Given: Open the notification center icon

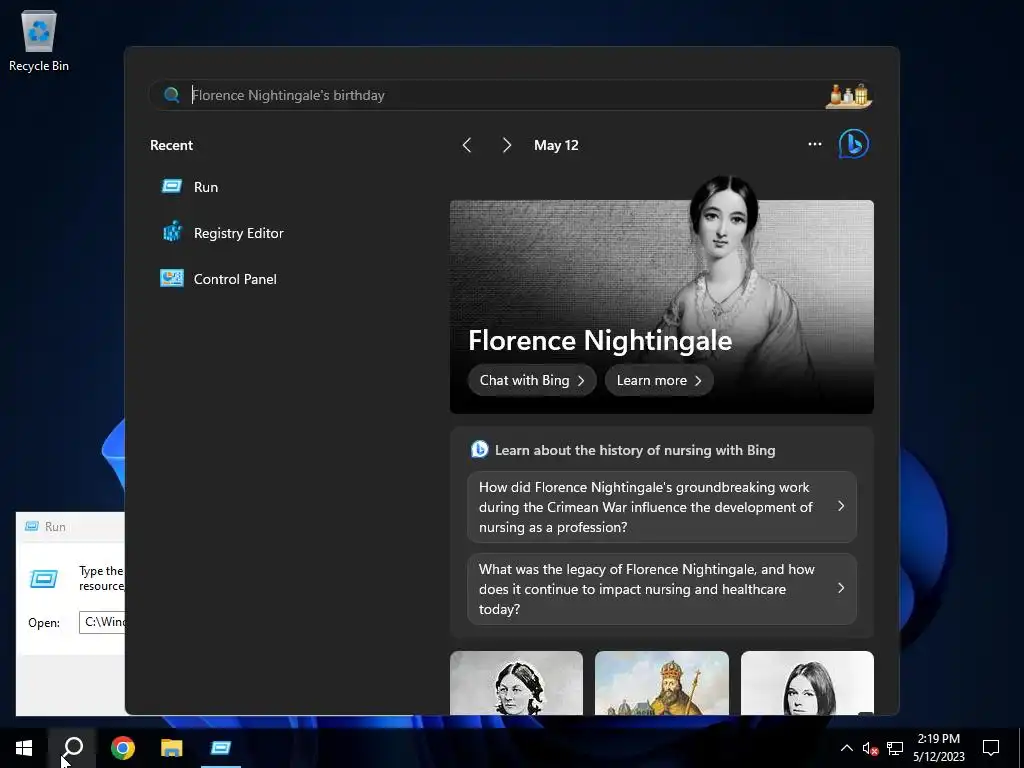Looking at the screenshot, I should pos(991,748).
